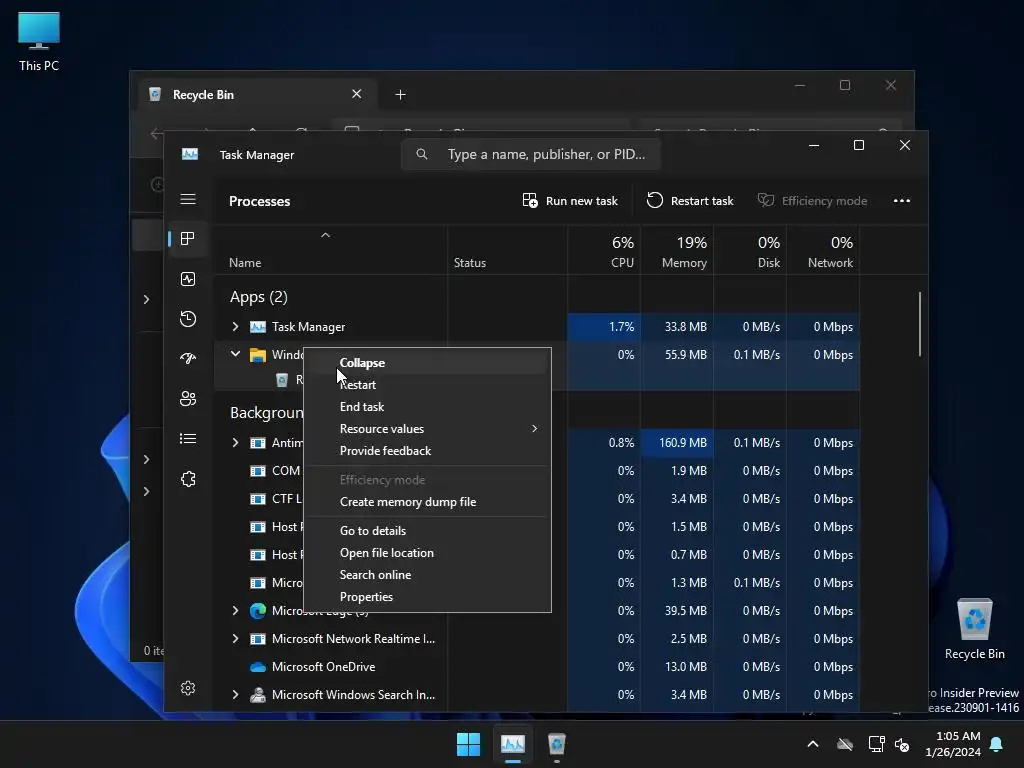Click the Apps (2) group heading
The height and width of the screenshot is (768, 1024).
coord(259,297)
